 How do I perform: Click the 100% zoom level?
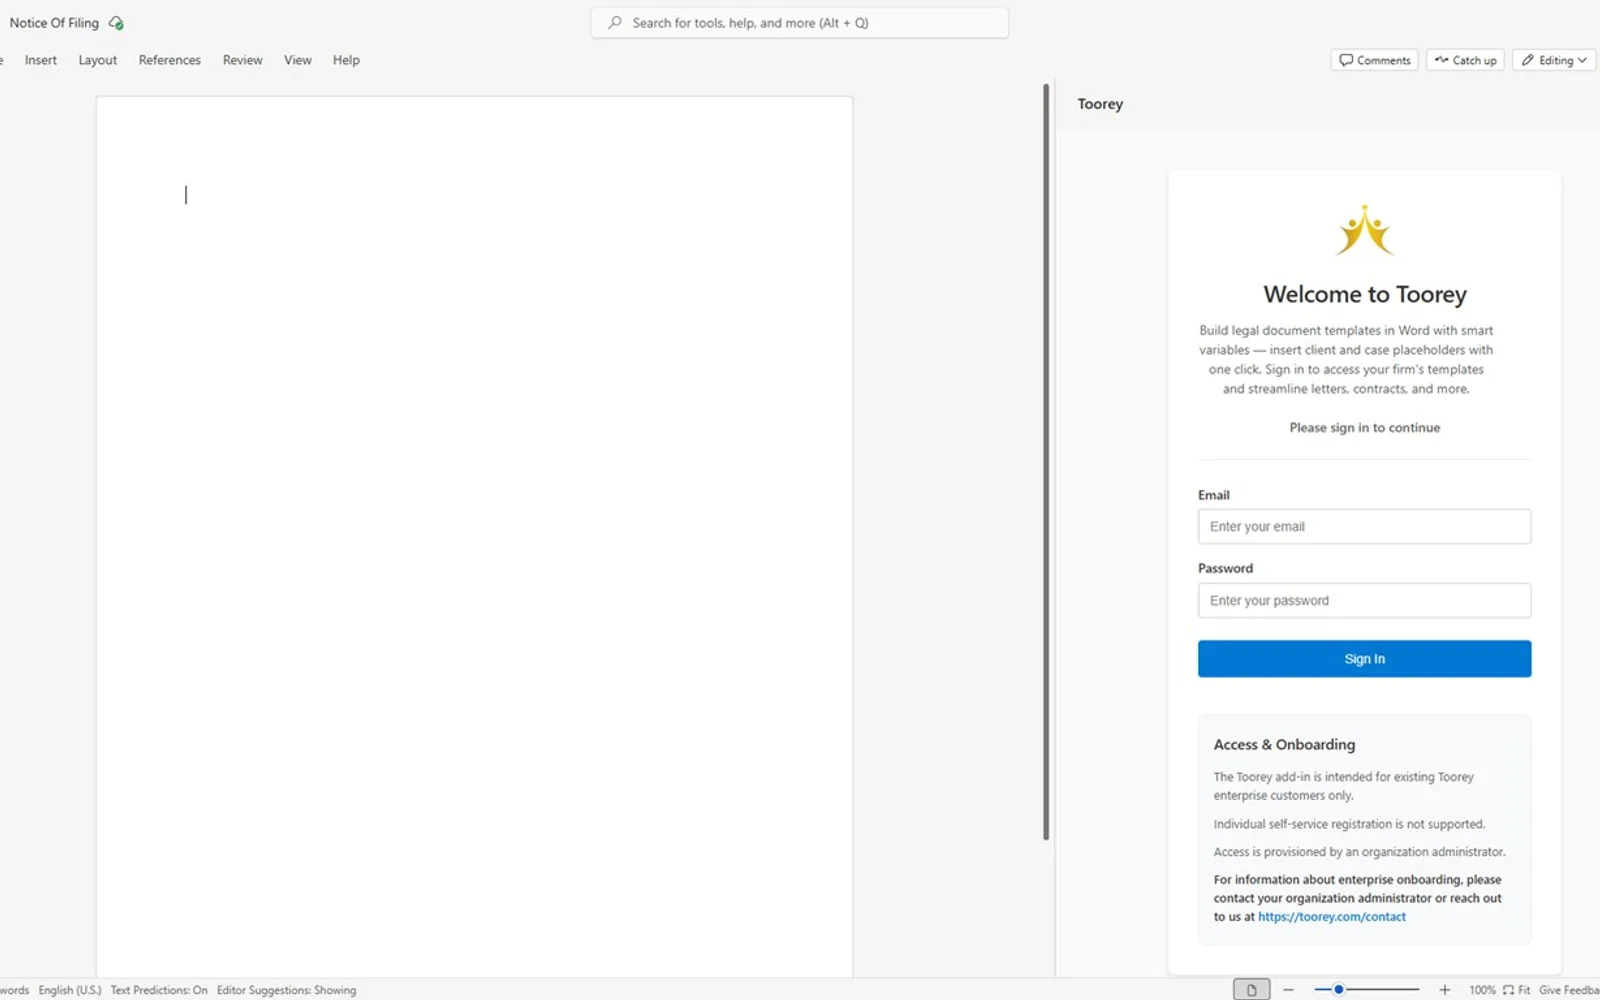[1482, 989]
